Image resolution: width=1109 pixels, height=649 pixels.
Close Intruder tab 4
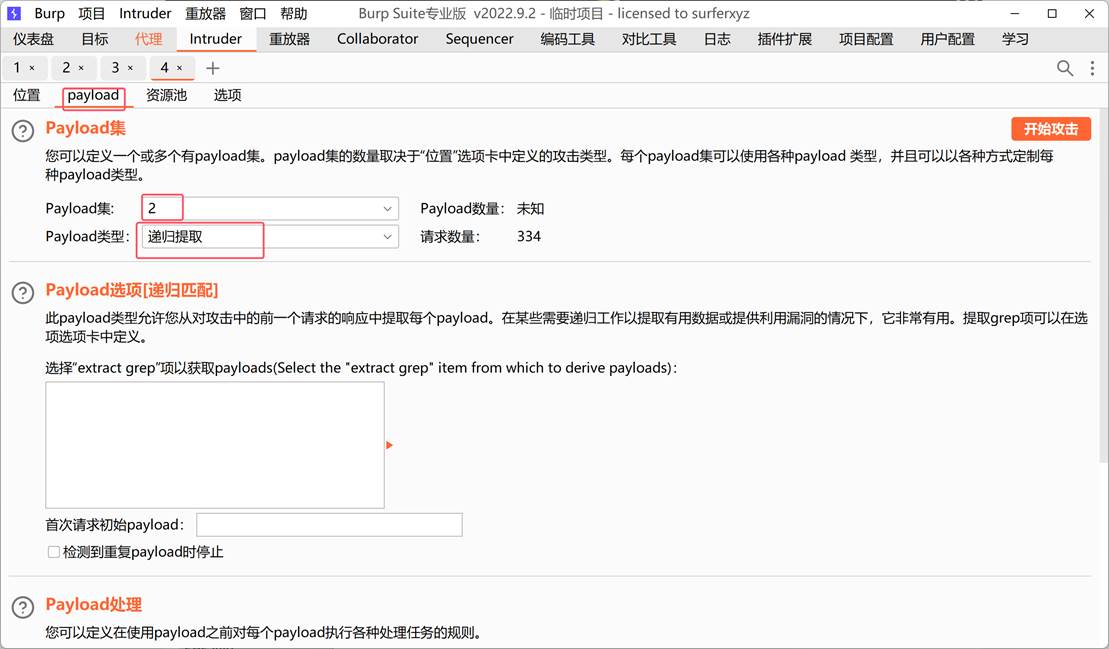tap(180, 68)
